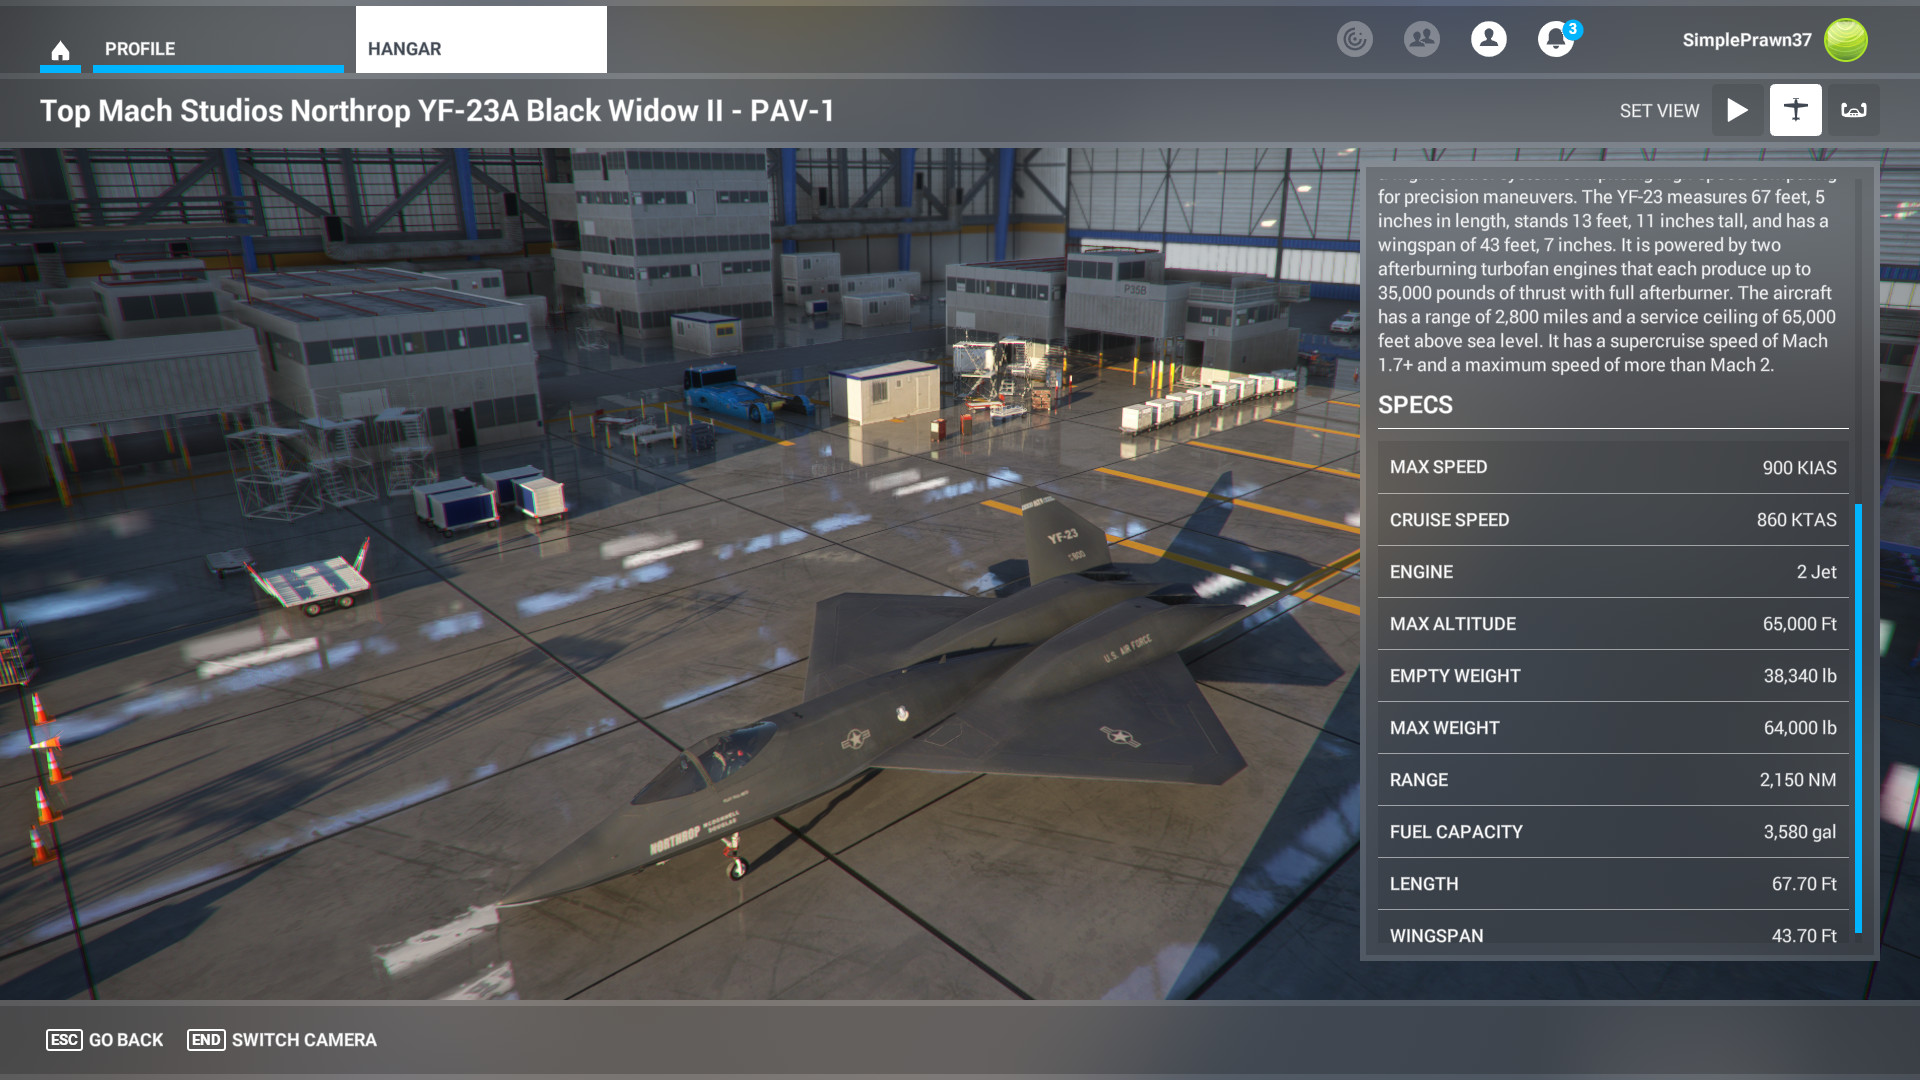The image size is (1920, 1080).
Task: Open the user profile icon
Action: (1488, 39)
